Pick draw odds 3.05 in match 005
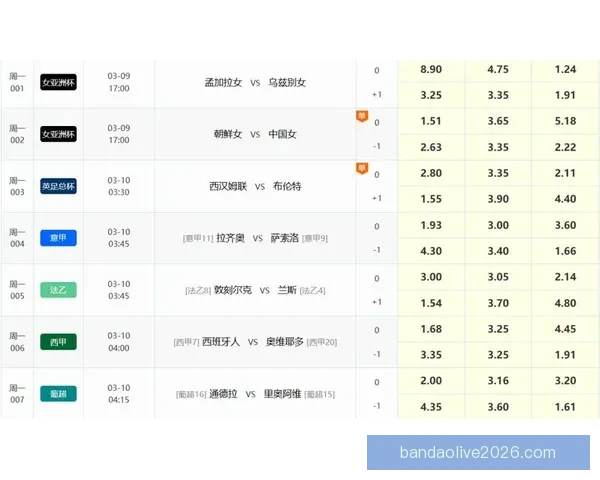Viewport: 600px width, 480px height. point(498,277)
